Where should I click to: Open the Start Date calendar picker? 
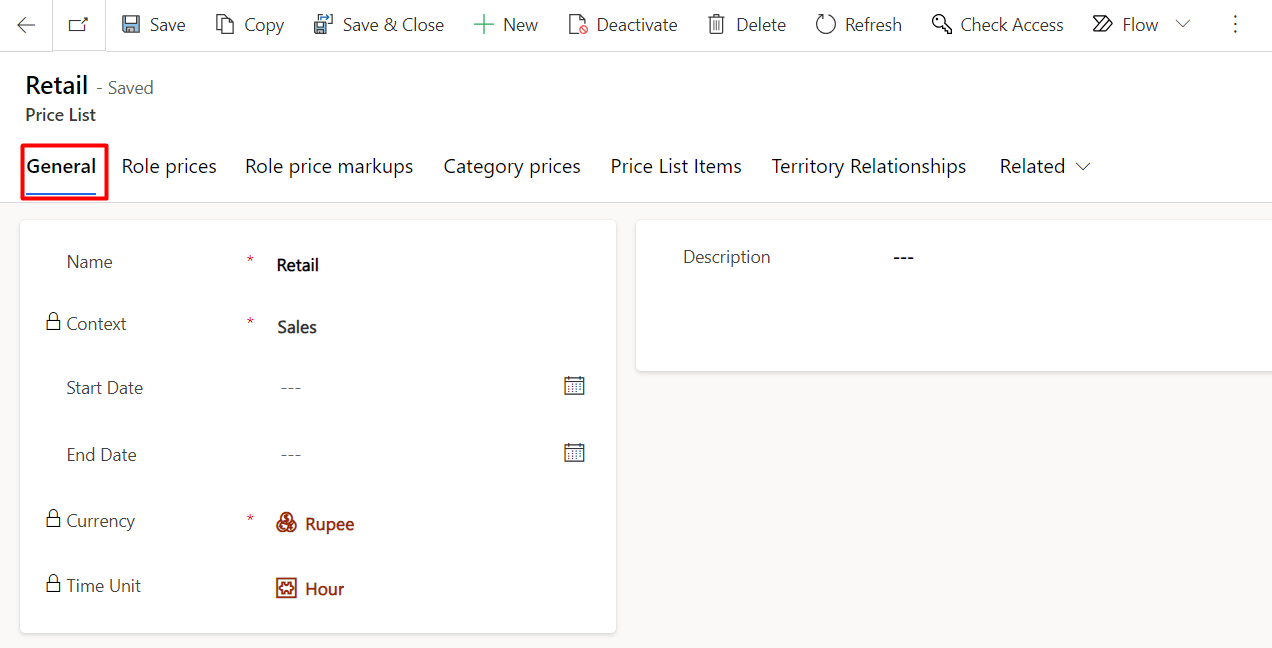574,384
